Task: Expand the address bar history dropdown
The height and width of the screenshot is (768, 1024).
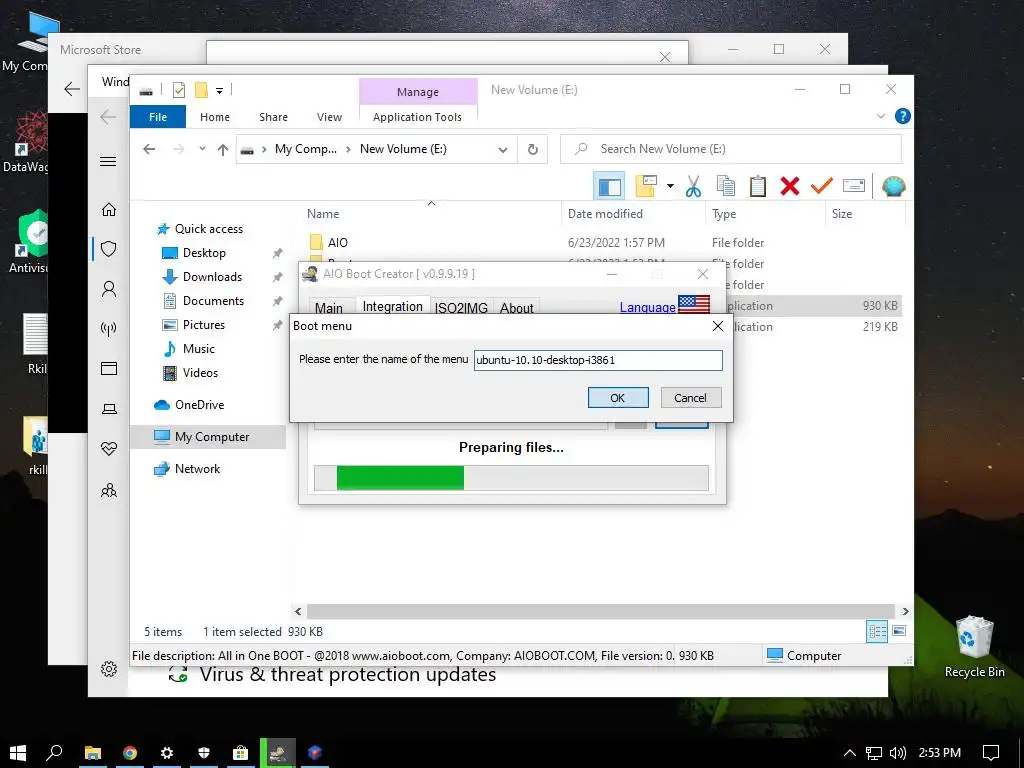Action: click(503, 150)
